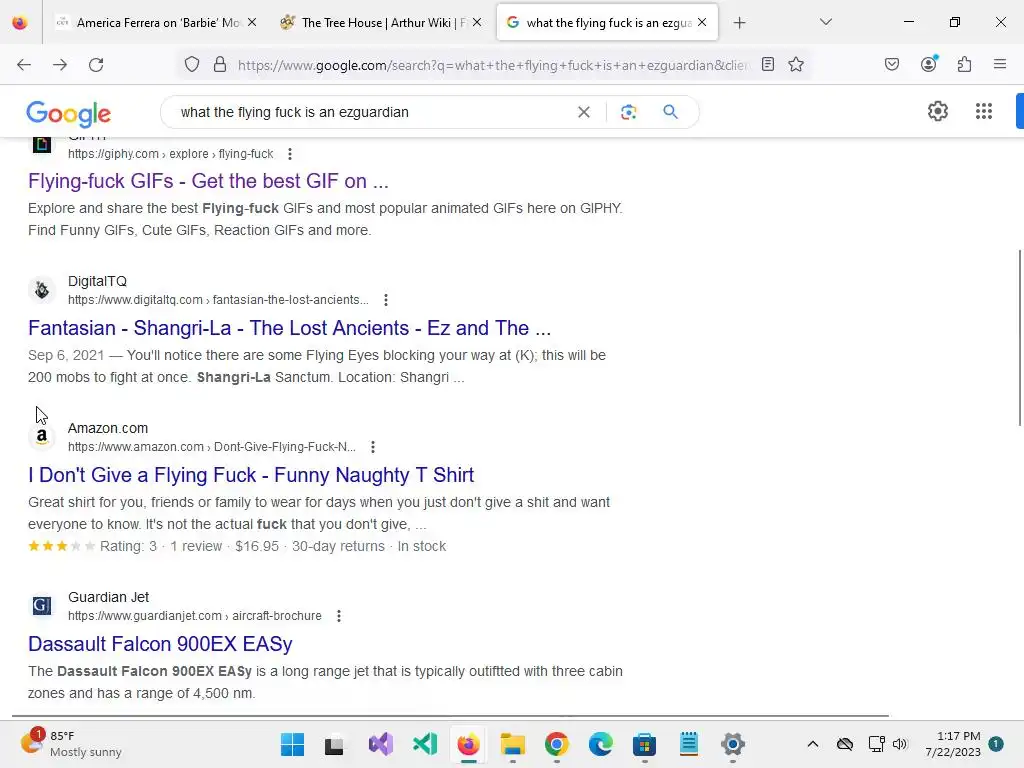Click the giphy.com explore flying-fuck URL

coord(170,154)
